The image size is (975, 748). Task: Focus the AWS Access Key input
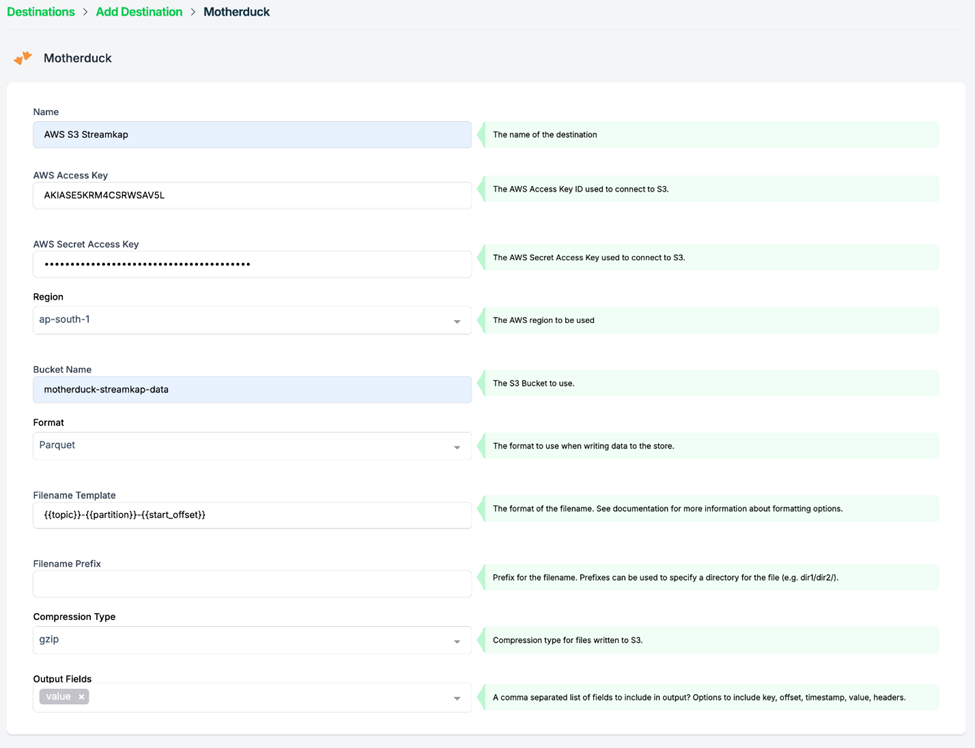point(252,195)
